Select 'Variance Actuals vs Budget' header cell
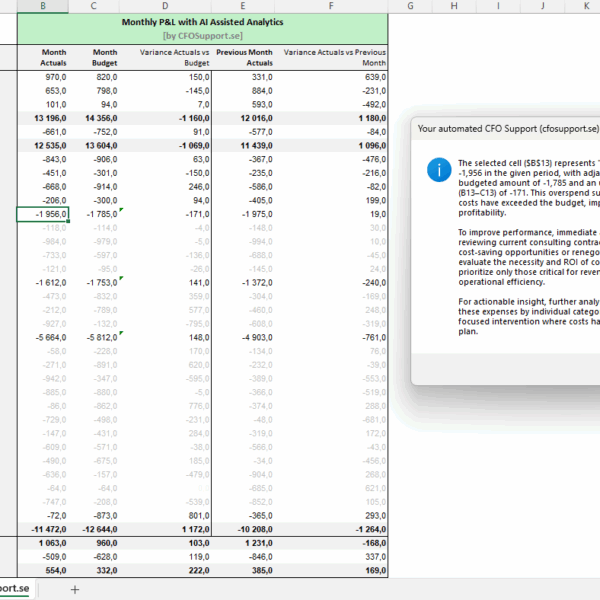 [x=165, y=57]
